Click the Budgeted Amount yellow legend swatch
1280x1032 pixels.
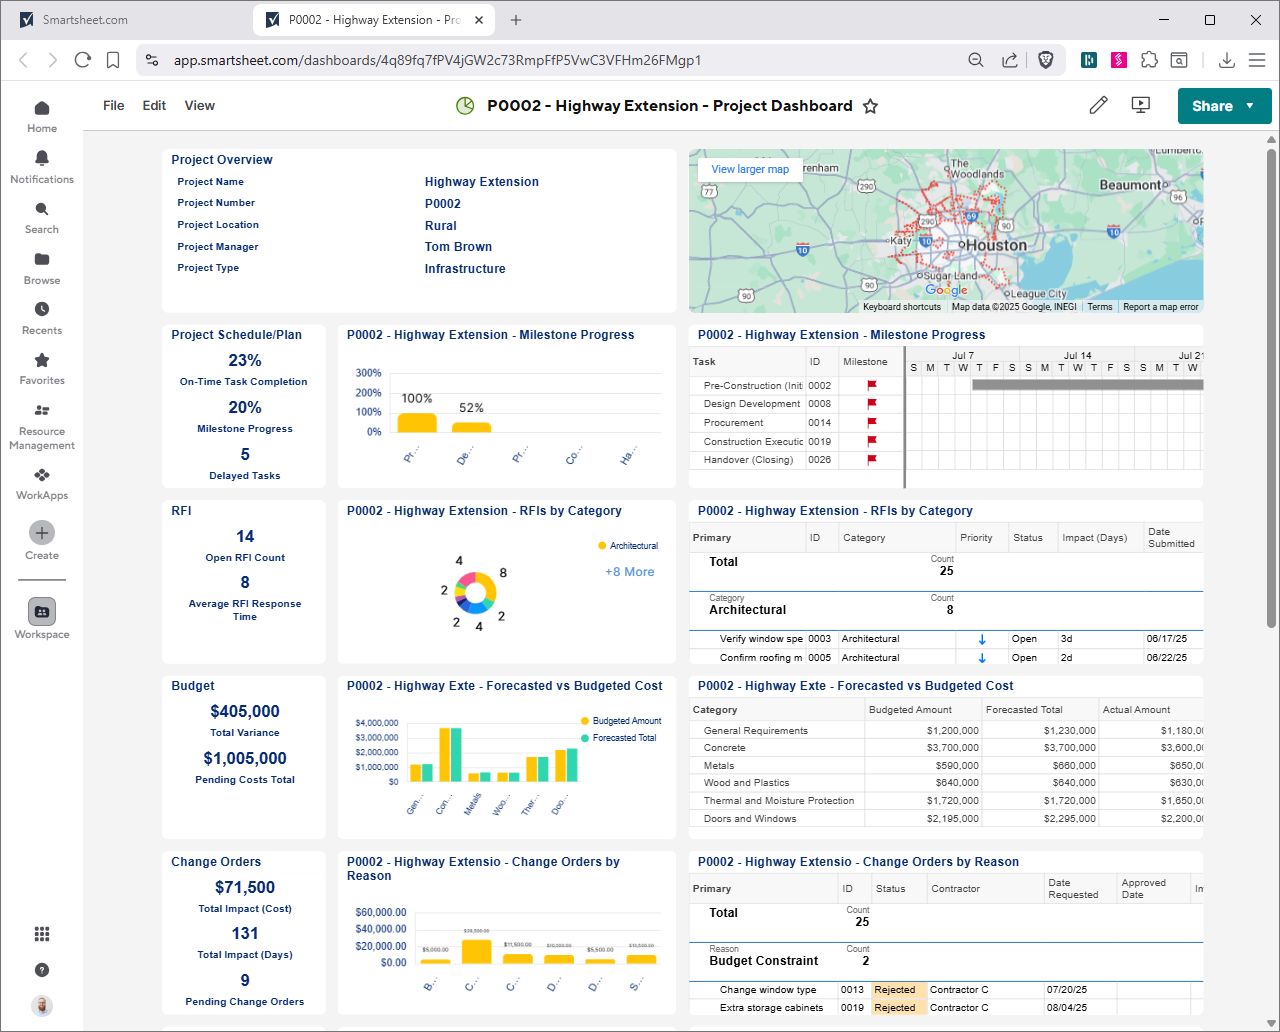click(585, 721)
